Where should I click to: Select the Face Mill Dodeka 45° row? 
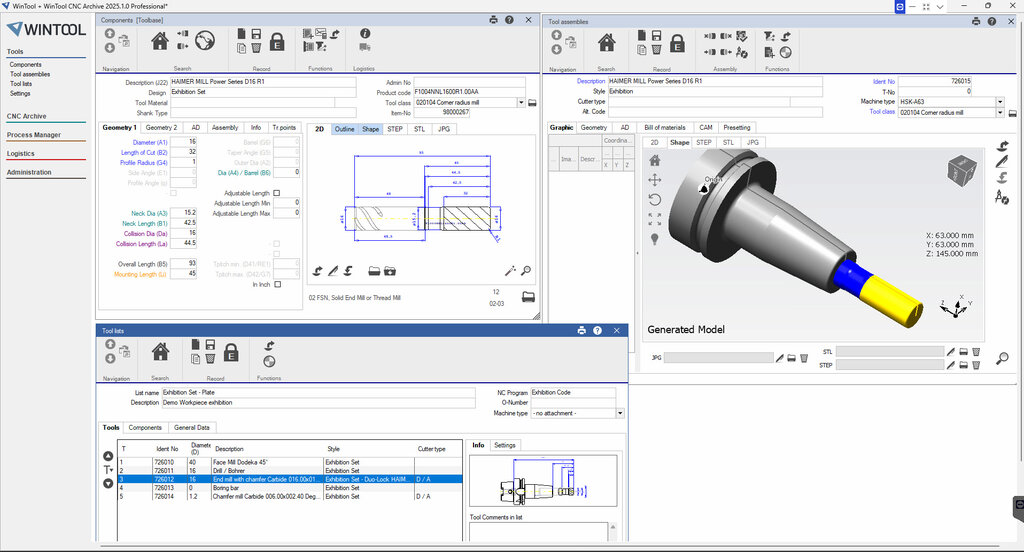(290, 462)
